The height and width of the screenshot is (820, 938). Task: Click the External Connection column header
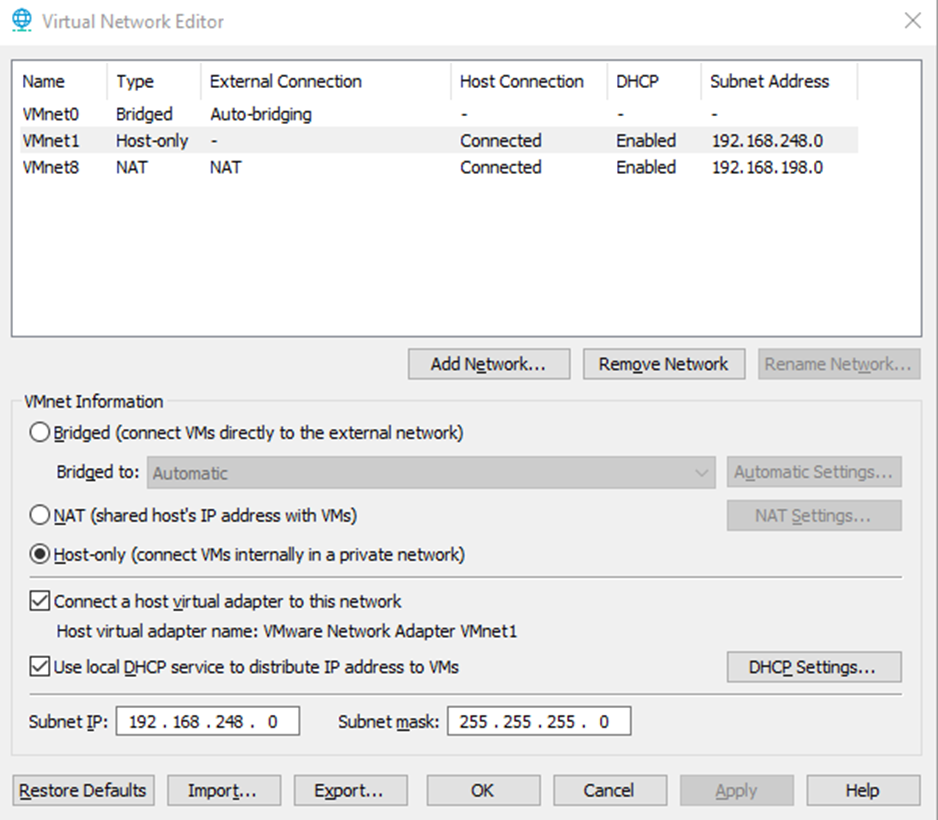[325, 81]
